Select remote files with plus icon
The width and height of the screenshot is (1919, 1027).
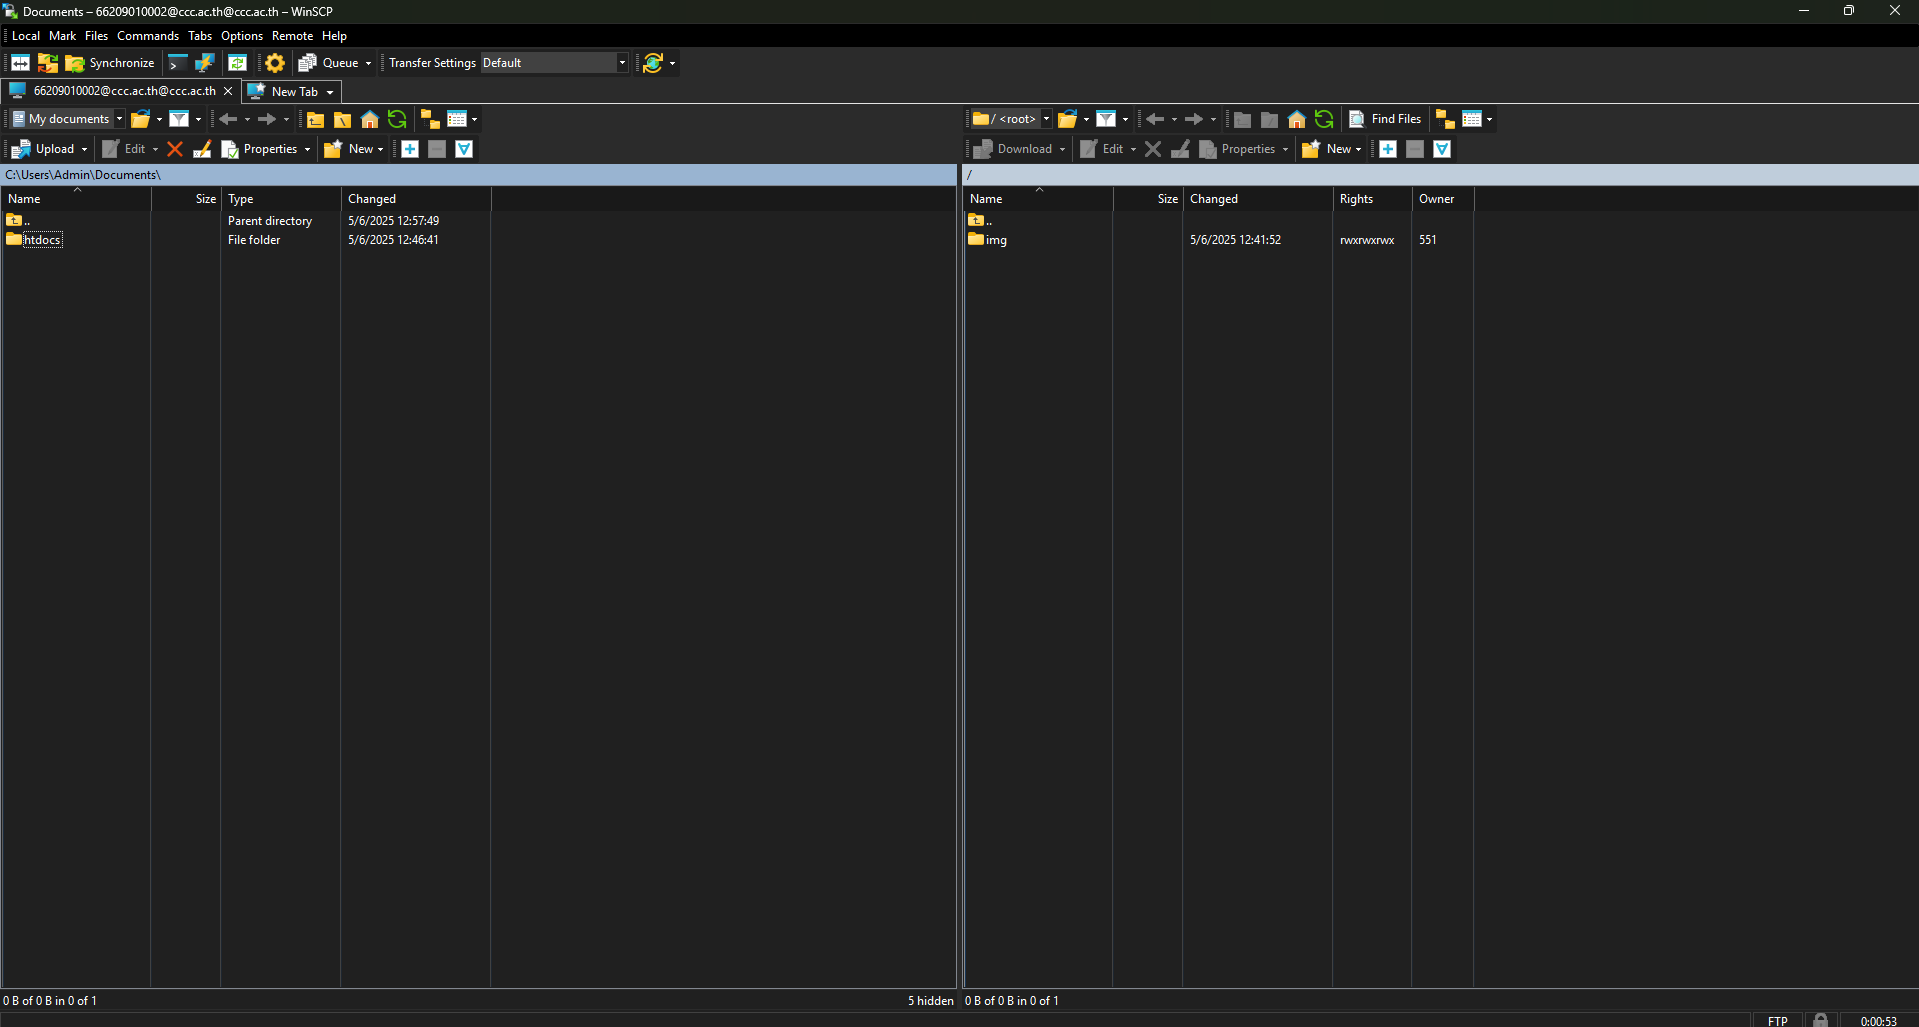click(1388, 149)
